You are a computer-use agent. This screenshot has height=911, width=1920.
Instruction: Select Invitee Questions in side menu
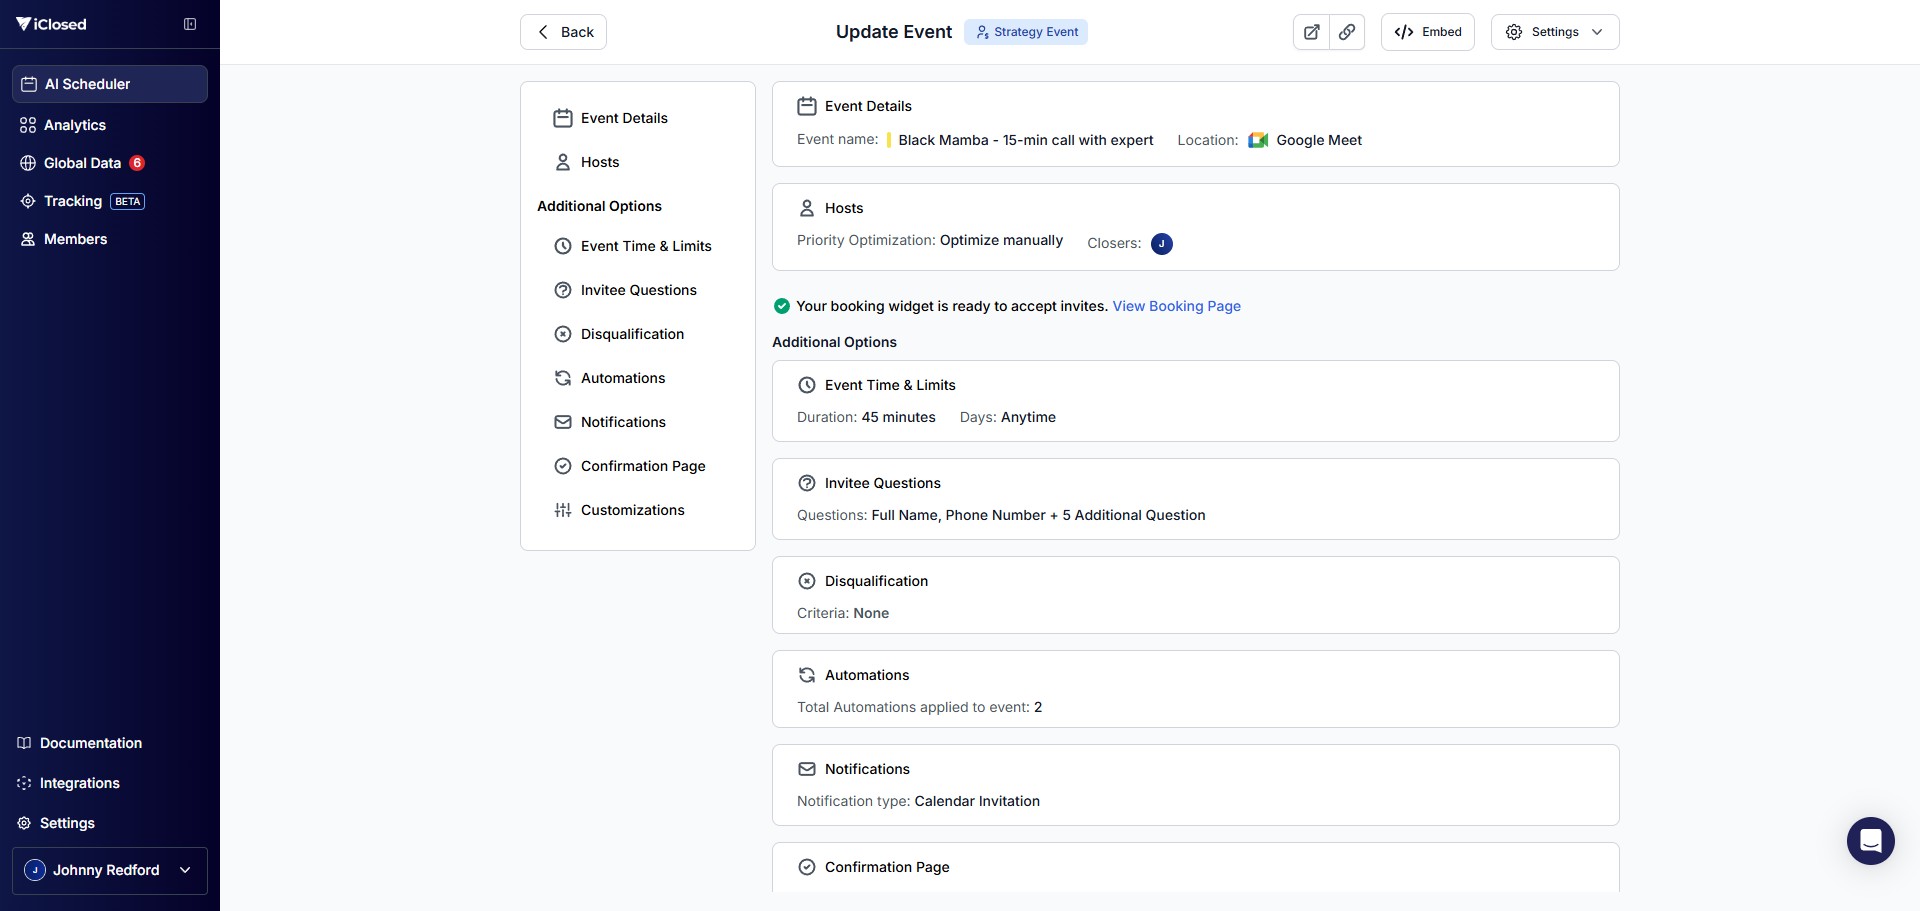(638, 290)
